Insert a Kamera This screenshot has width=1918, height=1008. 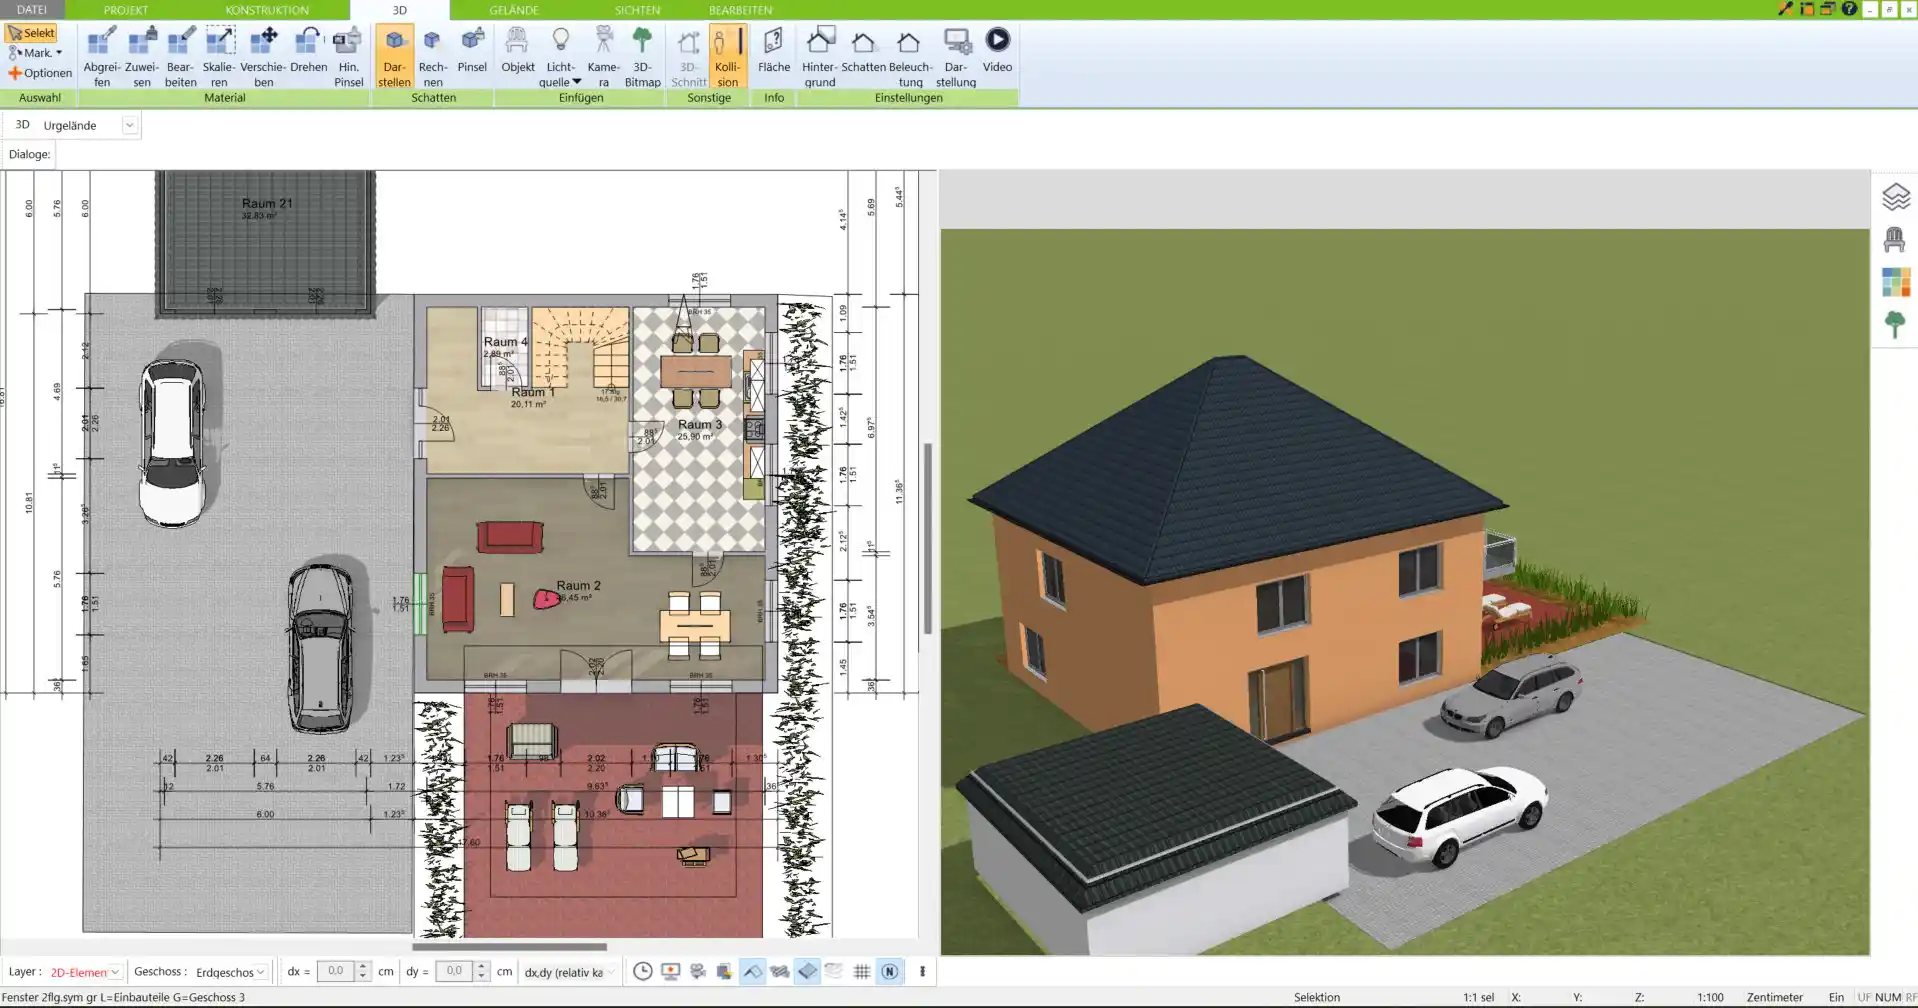603,57
